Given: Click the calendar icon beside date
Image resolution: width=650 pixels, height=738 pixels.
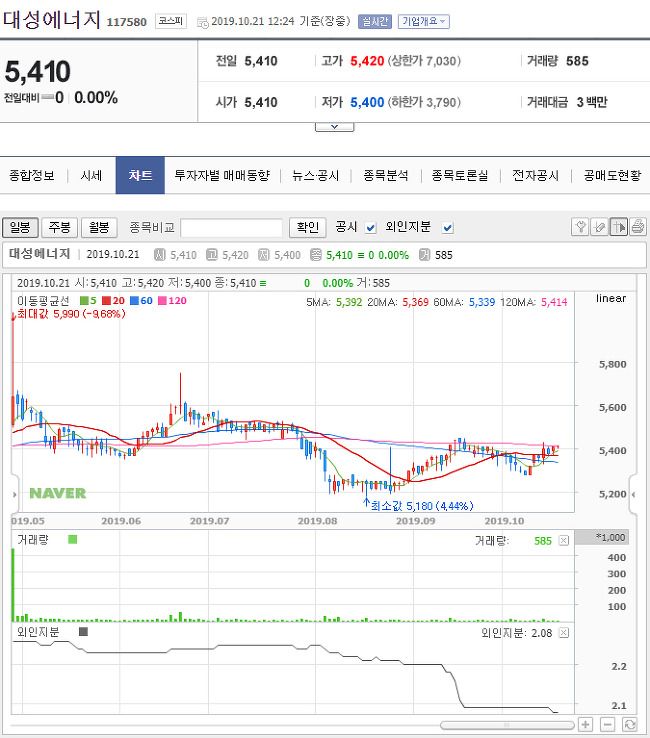Looking at the screenshot, I should pos(202,22).
